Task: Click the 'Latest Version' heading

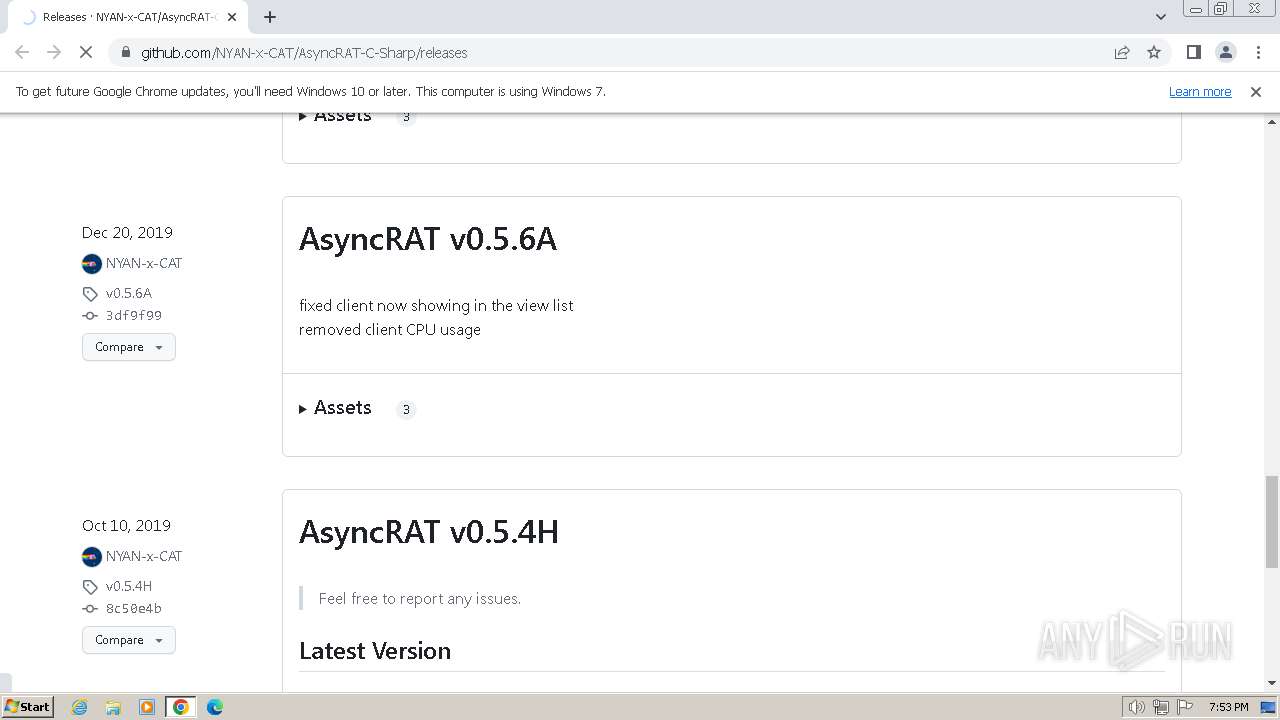Action: click(375, 651)
